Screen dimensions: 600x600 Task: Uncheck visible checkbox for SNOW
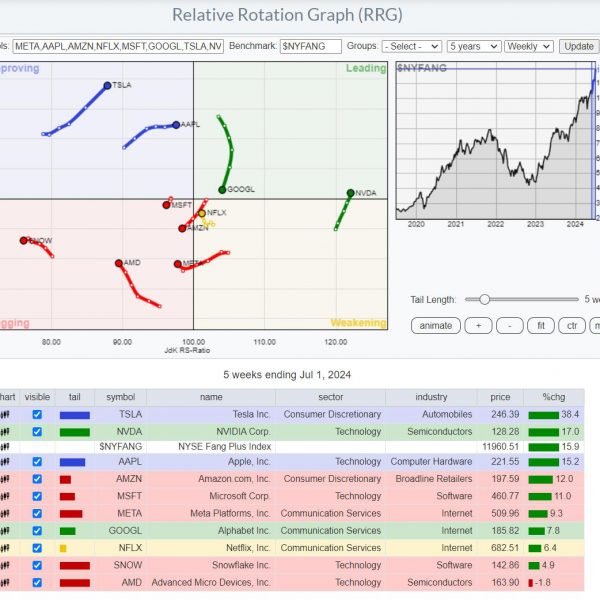point(37,565)
